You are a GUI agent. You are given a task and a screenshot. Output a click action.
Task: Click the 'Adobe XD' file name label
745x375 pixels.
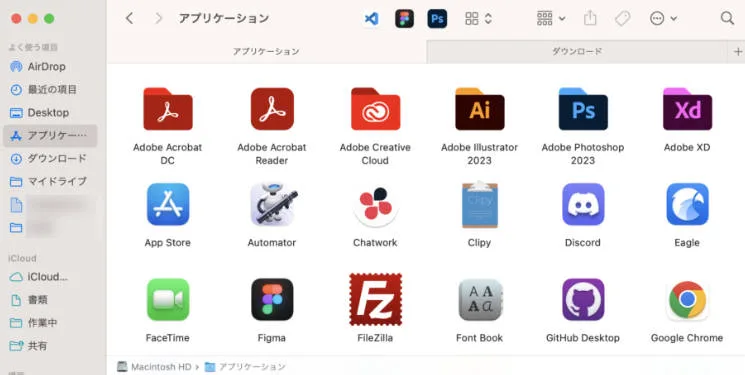(687, 147)
